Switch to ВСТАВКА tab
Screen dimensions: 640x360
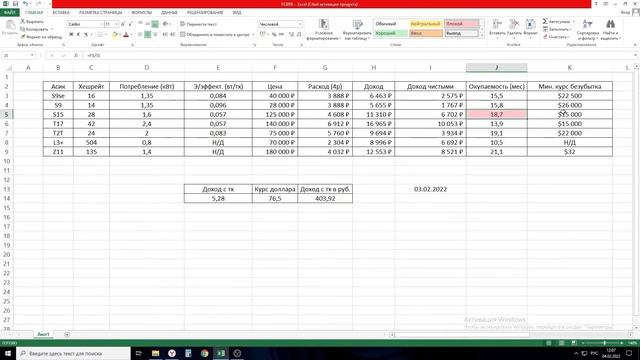point(61,13)
